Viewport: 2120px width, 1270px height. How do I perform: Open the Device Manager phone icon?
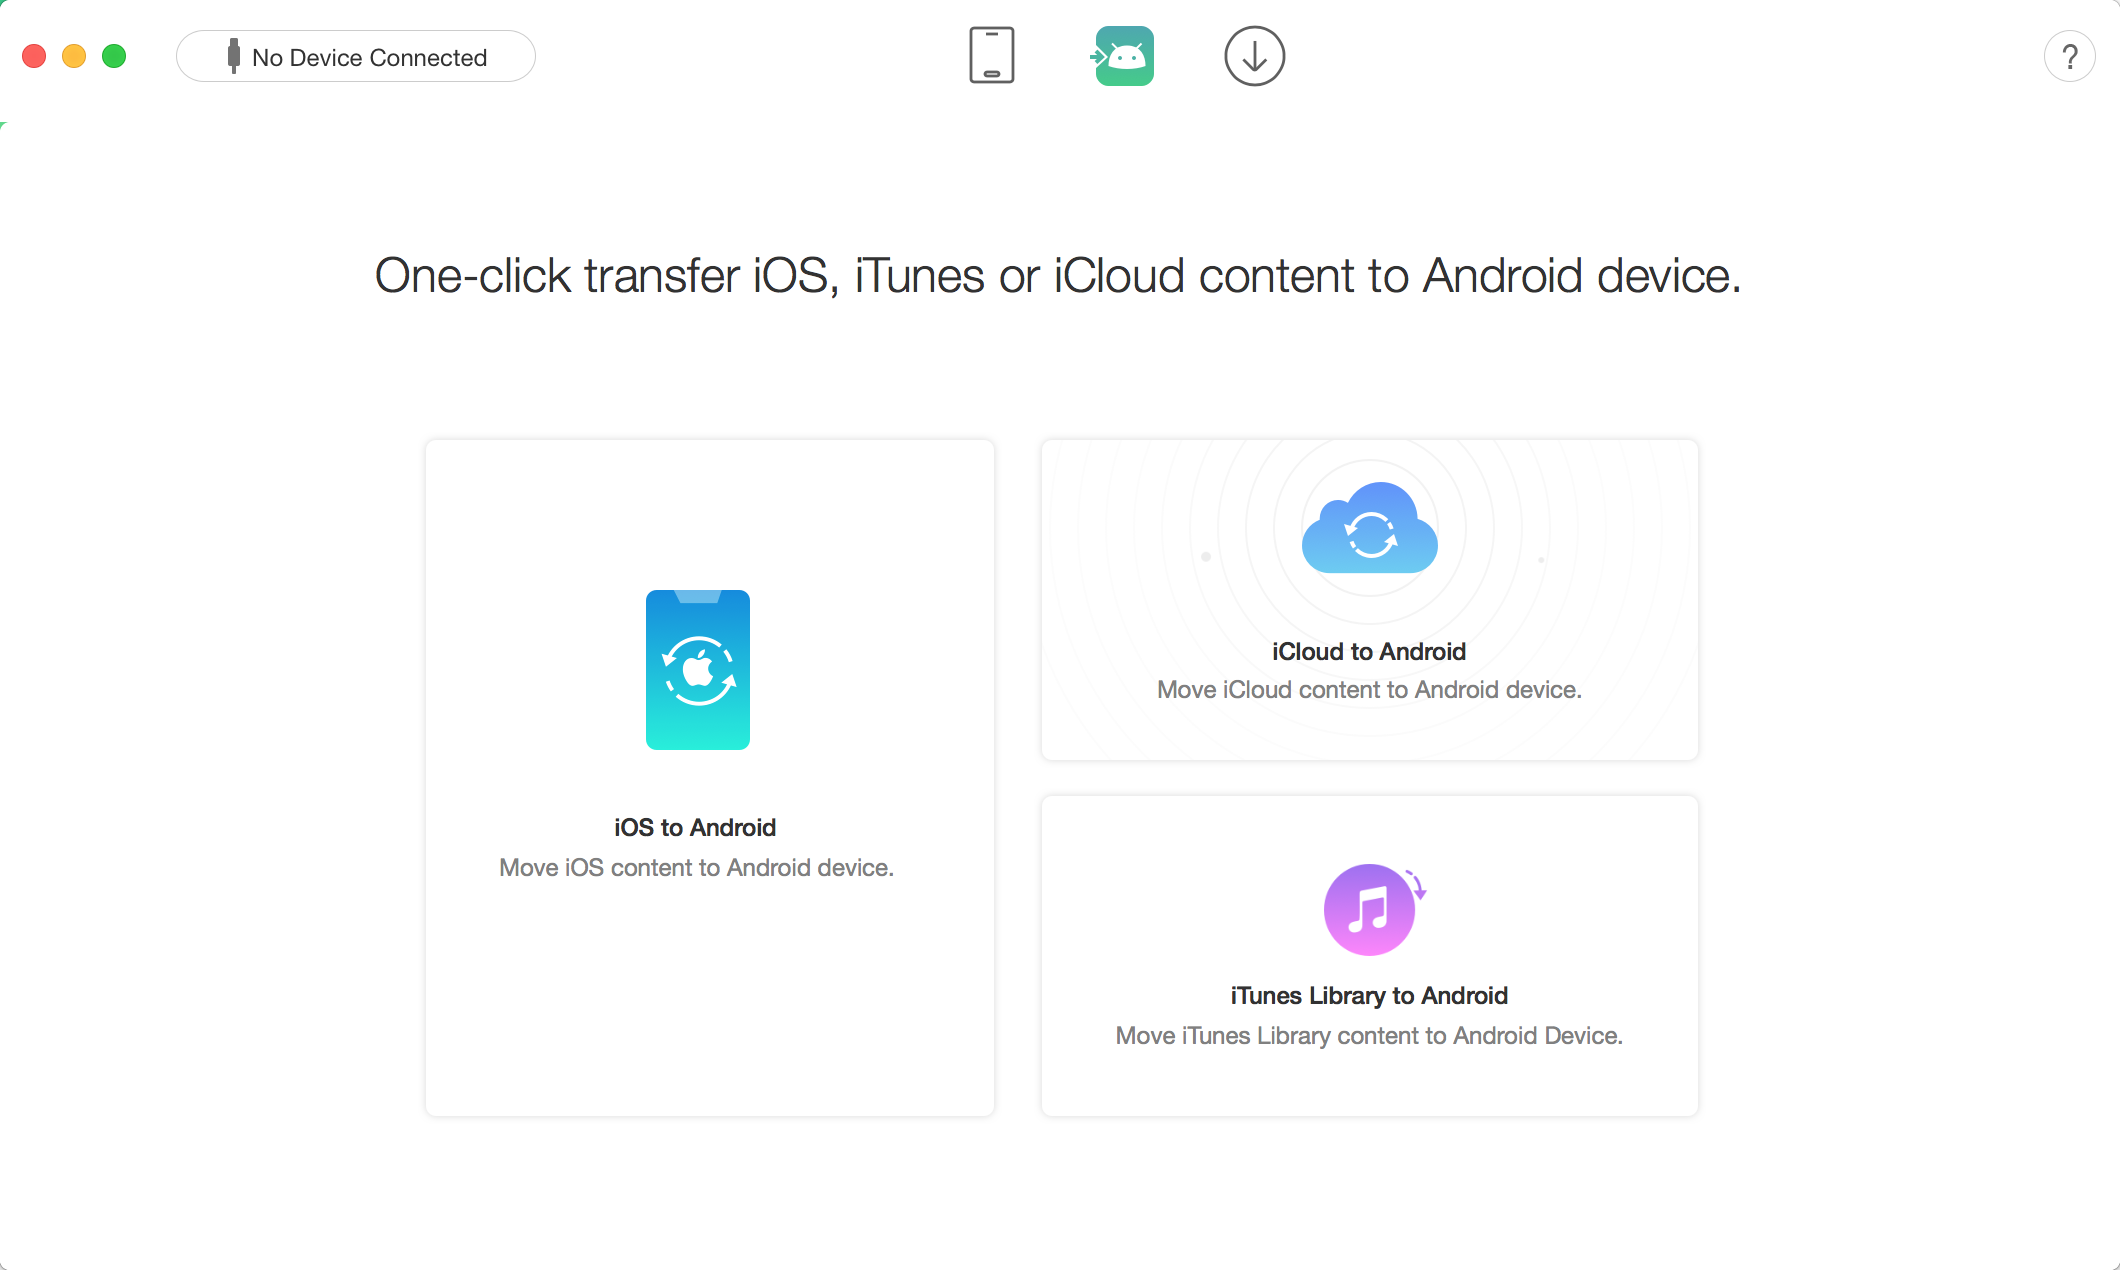click(x=991, y=56)
